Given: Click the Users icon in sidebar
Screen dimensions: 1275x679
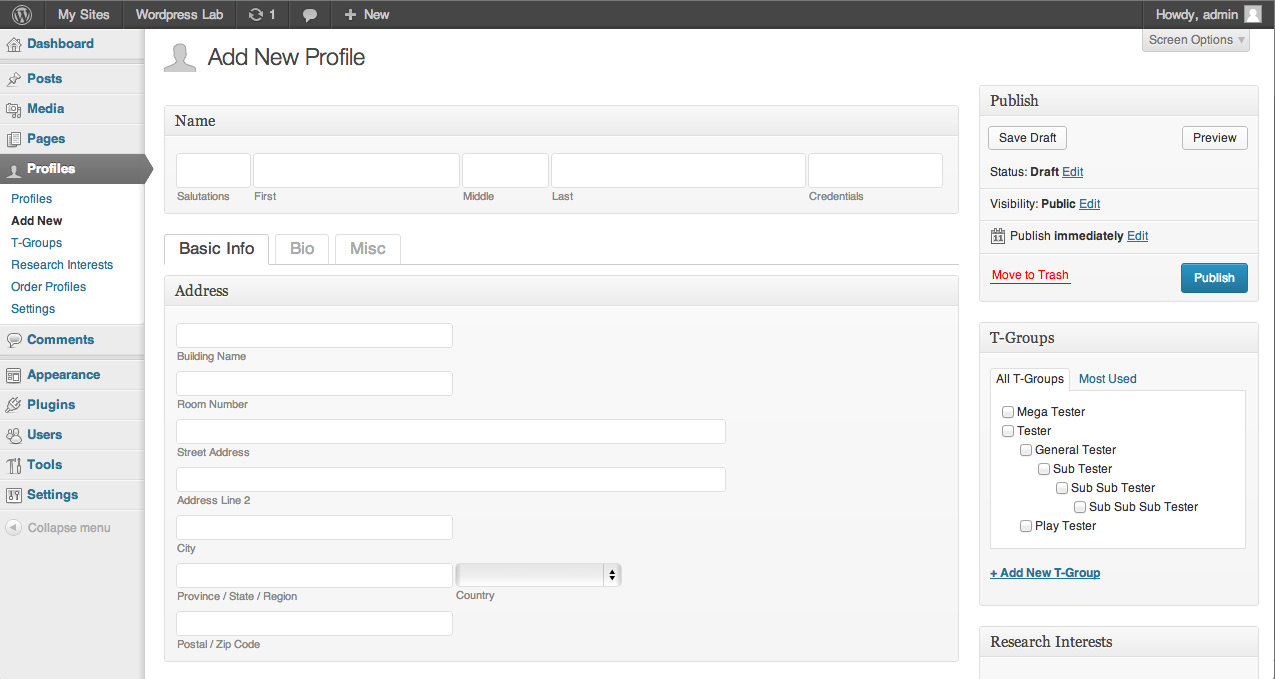Looking at the screenshot, I should pos(14,435).
